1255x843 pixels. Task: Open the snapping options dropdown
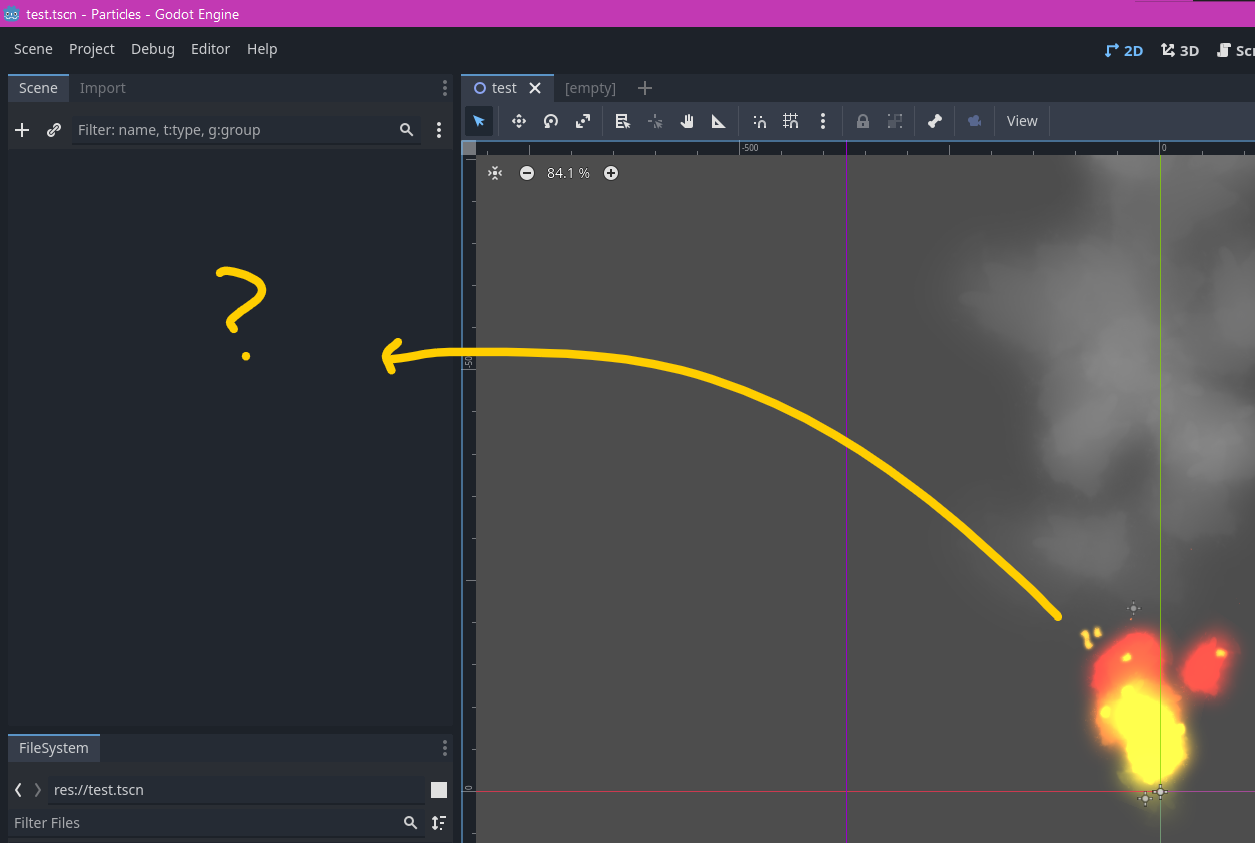[x=823, y=120]
